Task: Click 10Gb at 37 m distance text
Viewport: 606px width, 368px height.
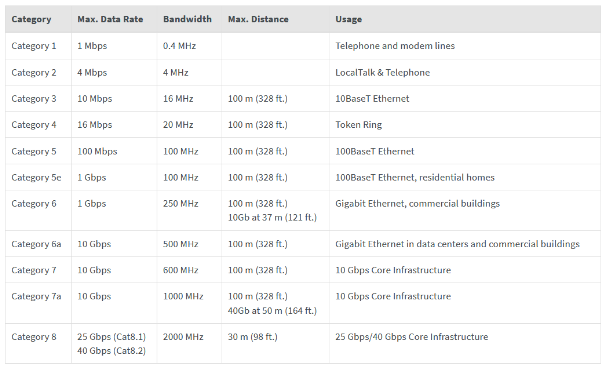Action: pyautogui.click(x=272, y=218)
